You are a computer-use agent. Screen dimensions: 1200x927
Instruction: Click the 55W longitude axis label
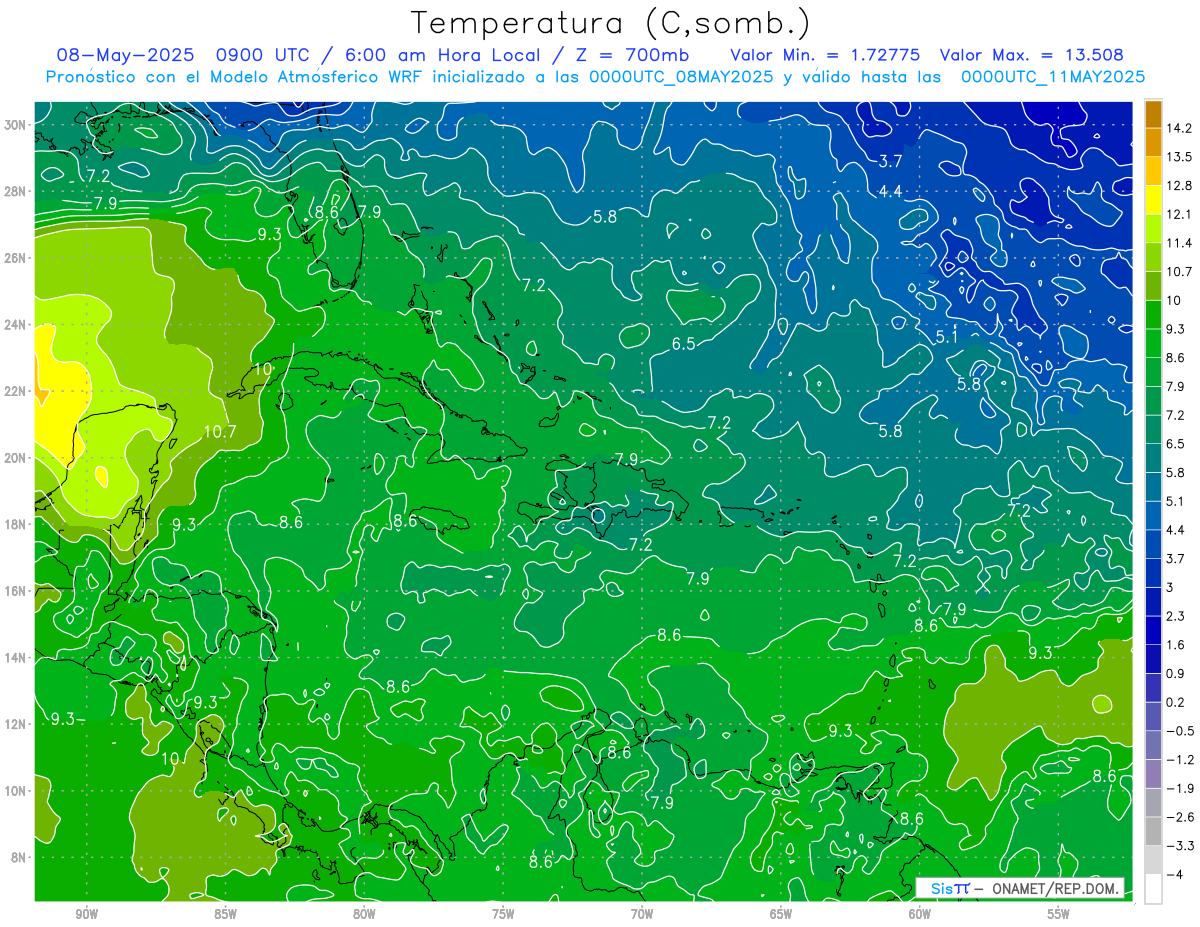pyautogui.click(x=1059, y=914)
